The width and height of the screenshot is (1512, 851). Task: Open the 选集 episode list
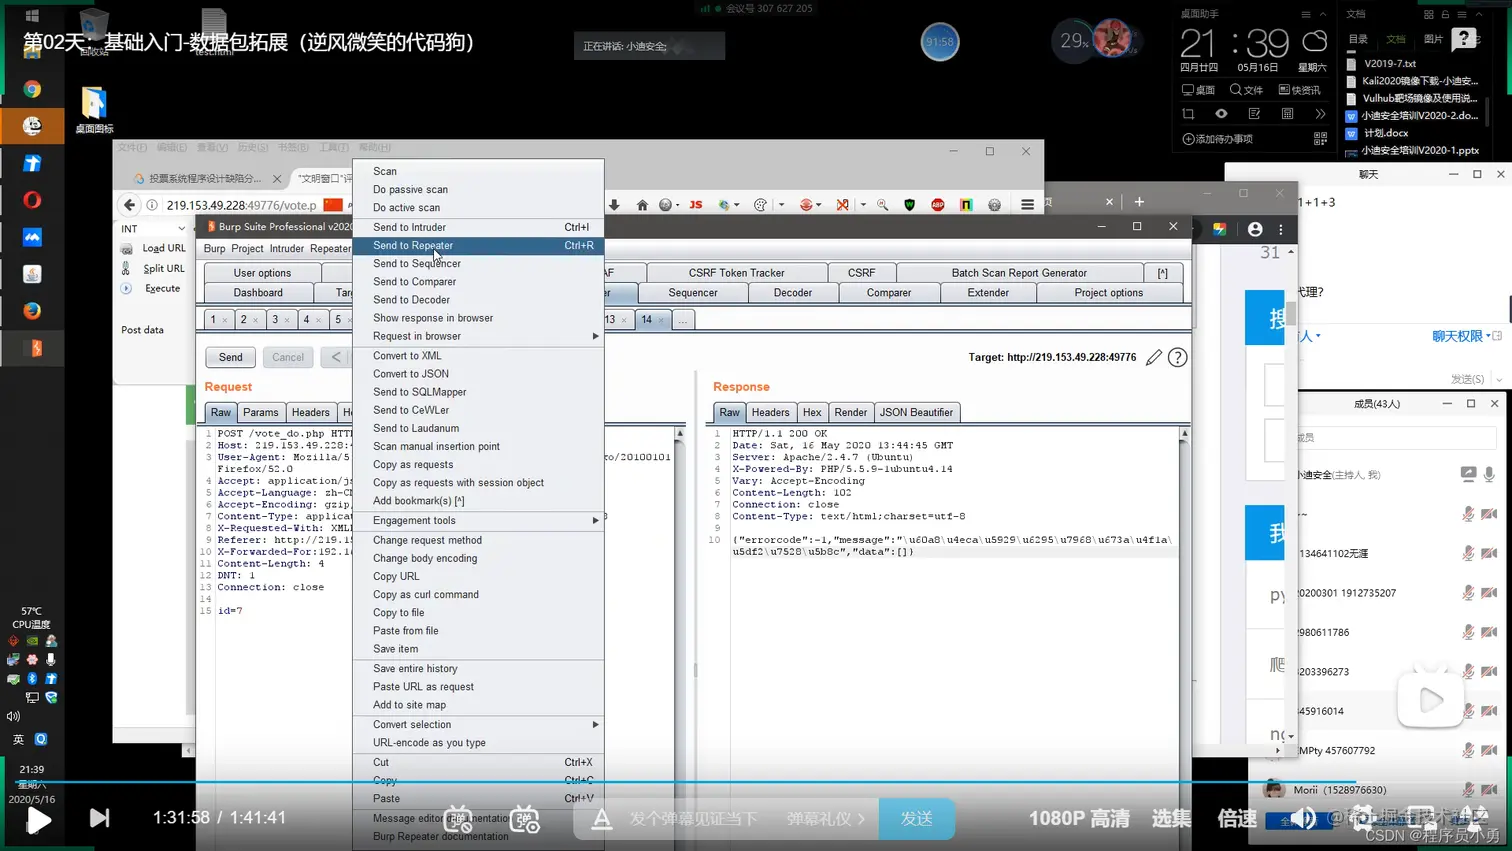coord(1171,818)
